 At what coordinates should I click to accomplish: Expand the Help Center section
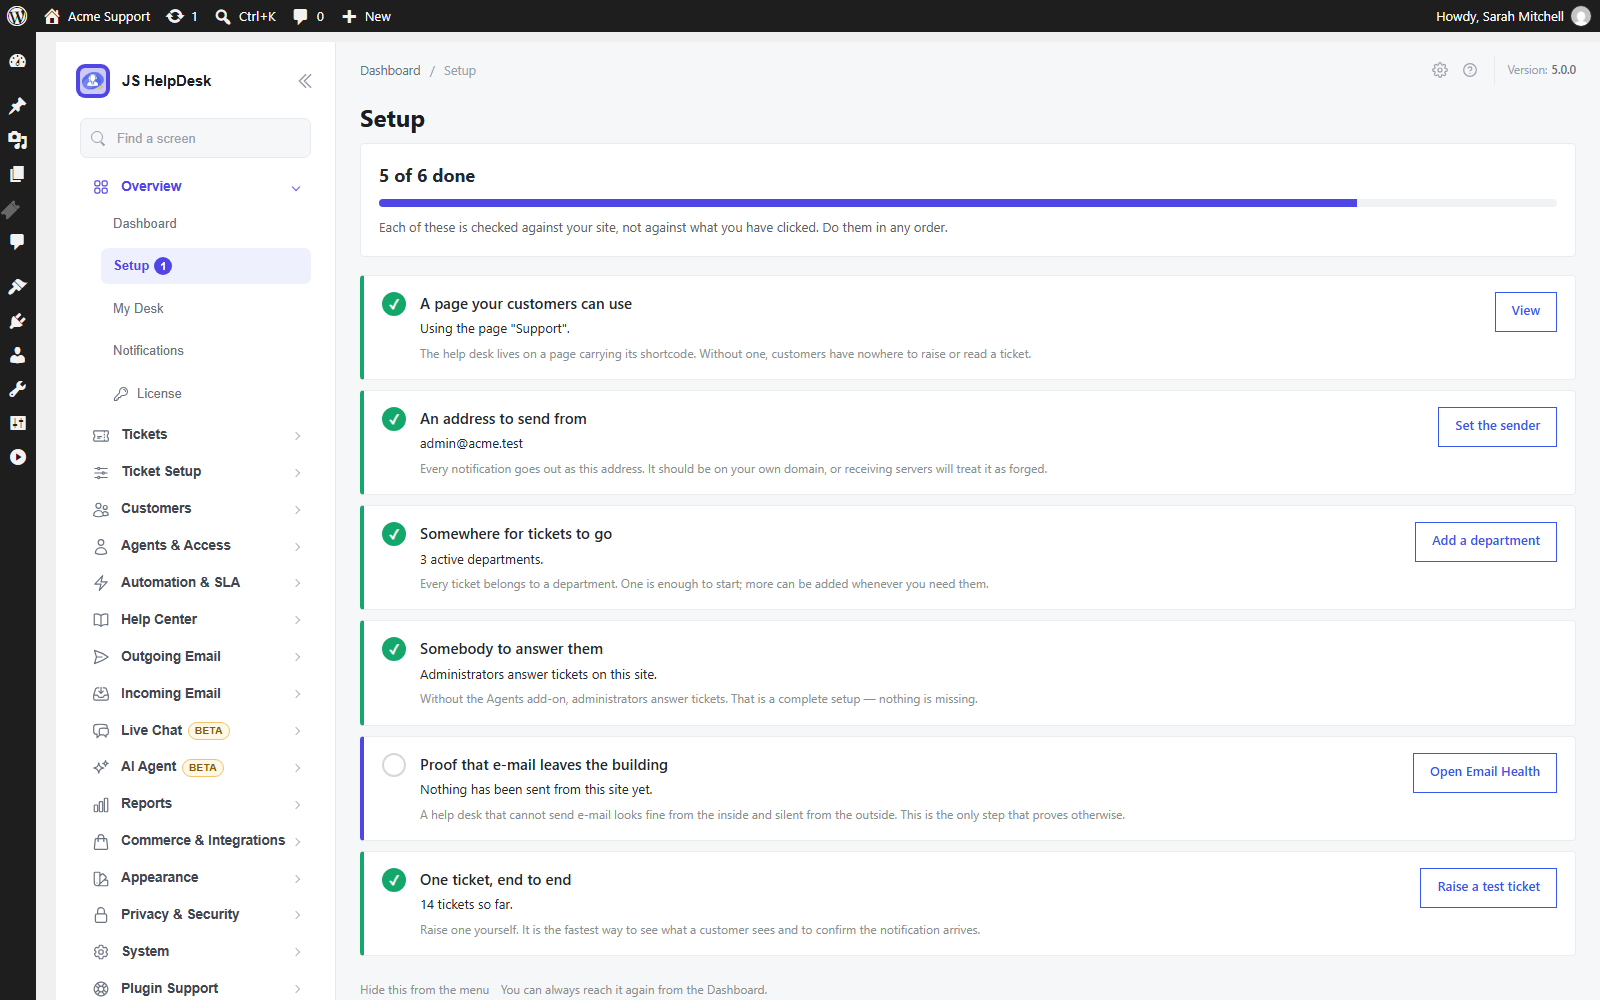click(196, 620)
